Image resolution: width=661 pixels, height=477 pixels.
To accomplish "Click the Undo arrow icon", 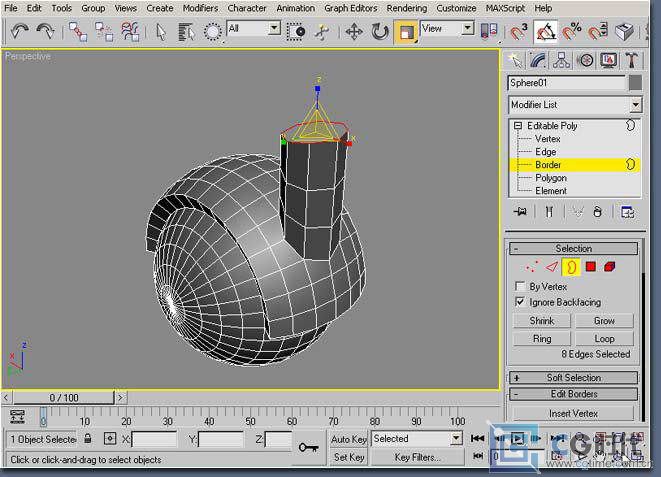I will point(20,31).
